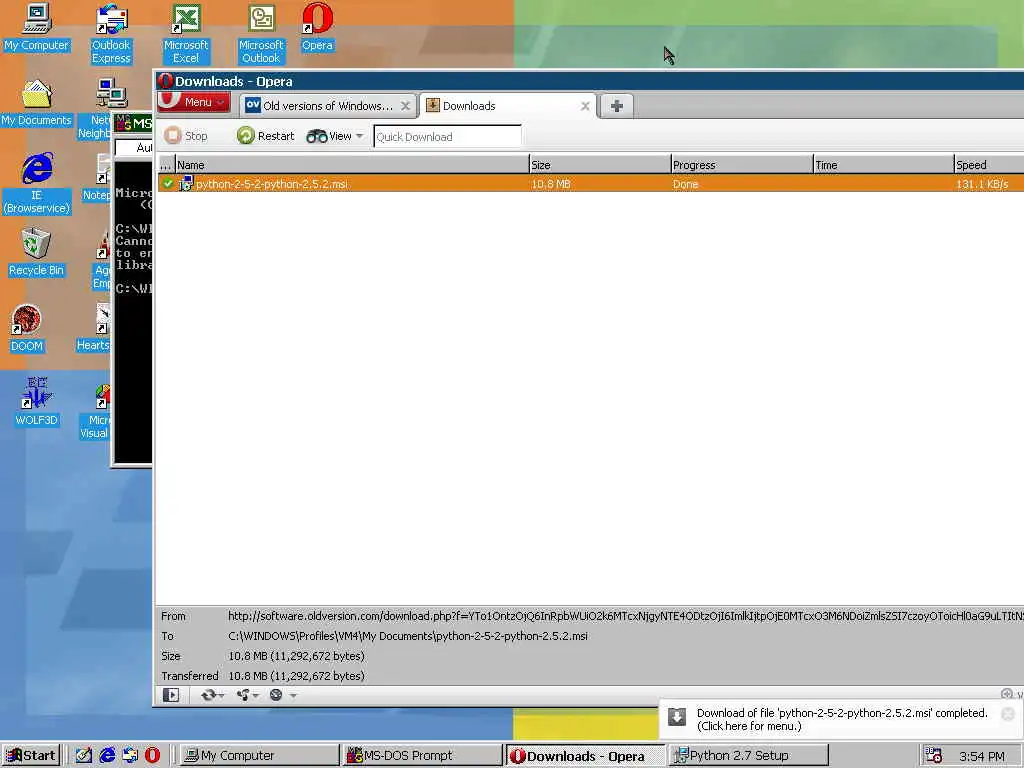Launch Opera from quick launch

click(x=152, y=756)
